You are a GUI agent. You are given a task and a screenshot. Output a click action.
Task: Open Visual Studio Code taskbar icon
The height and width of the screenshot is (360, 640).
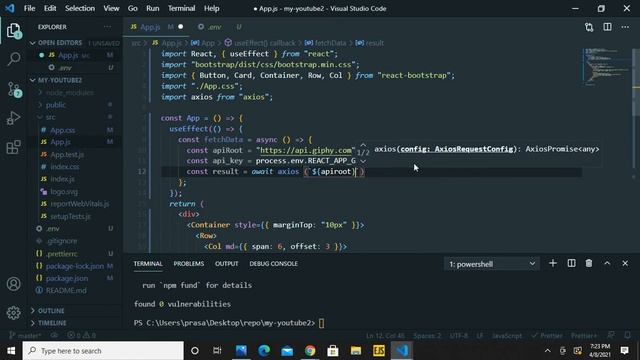click(x=402, y=351)
